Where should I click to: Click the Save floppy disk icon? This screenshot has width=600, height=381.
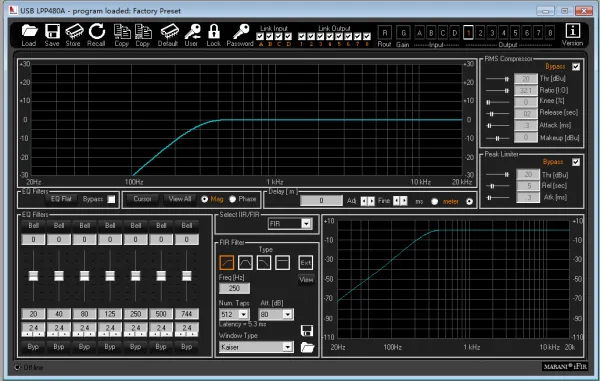click(52, 31)
